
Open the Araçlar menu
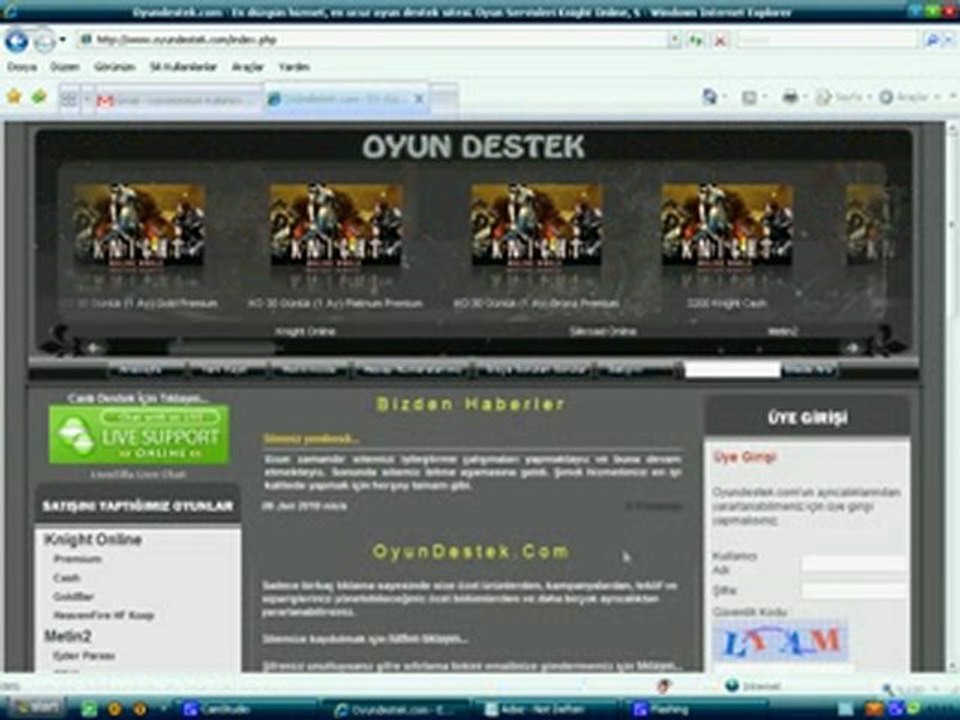(x=247, y=67)
